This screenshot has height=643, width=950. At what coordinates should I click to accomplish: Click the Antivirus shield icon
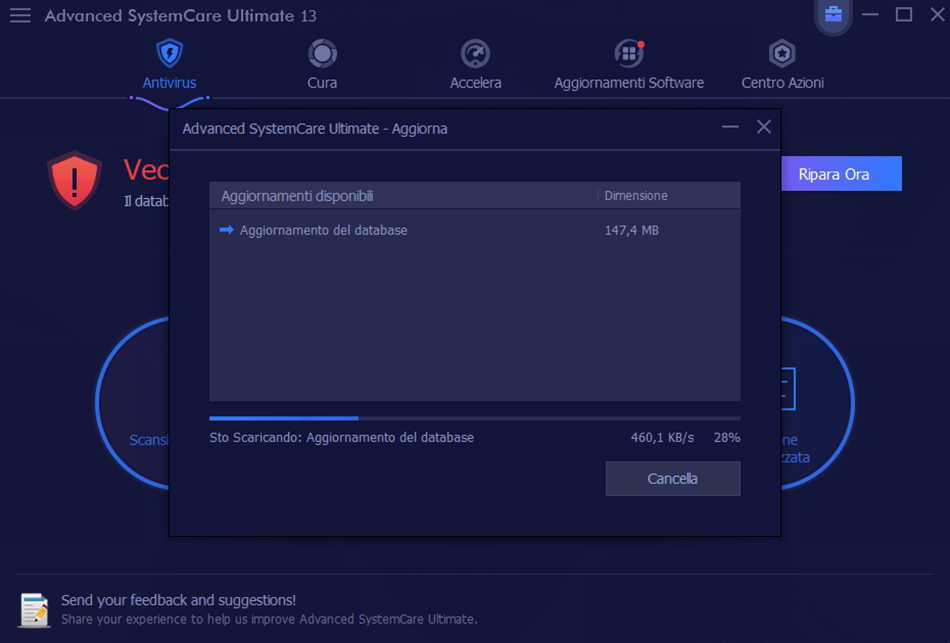170,53
